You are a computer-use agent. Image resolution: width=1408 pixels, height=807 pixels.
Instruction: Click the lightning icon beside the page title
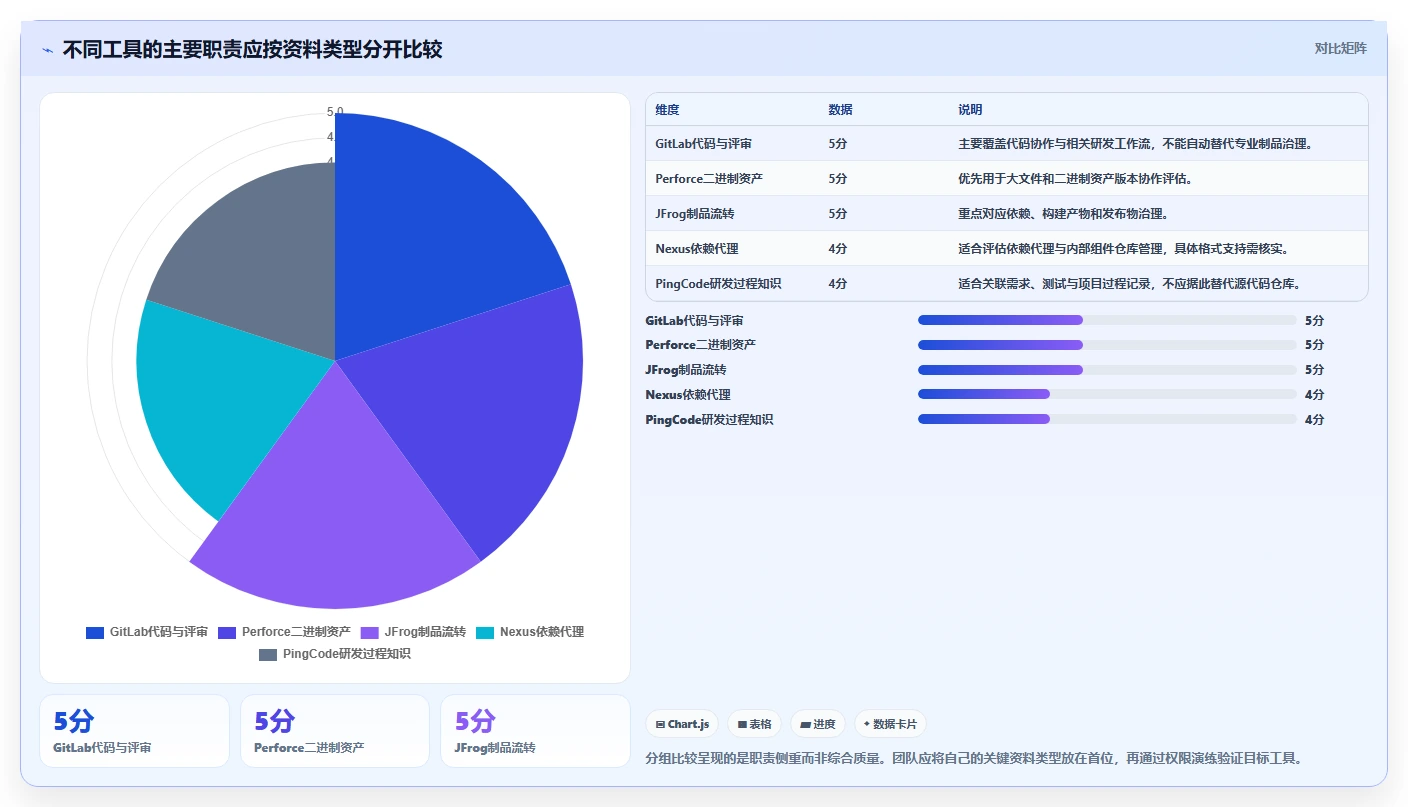[x=47, y=50]
